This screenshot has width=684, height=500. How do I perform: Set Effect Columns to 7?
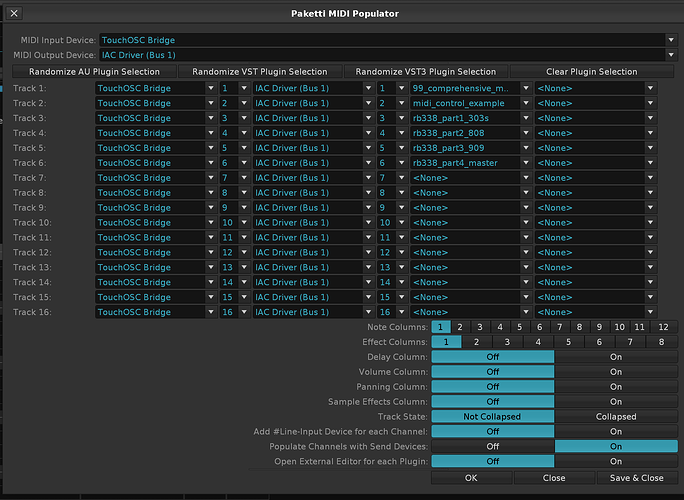(x=630, y=342)
